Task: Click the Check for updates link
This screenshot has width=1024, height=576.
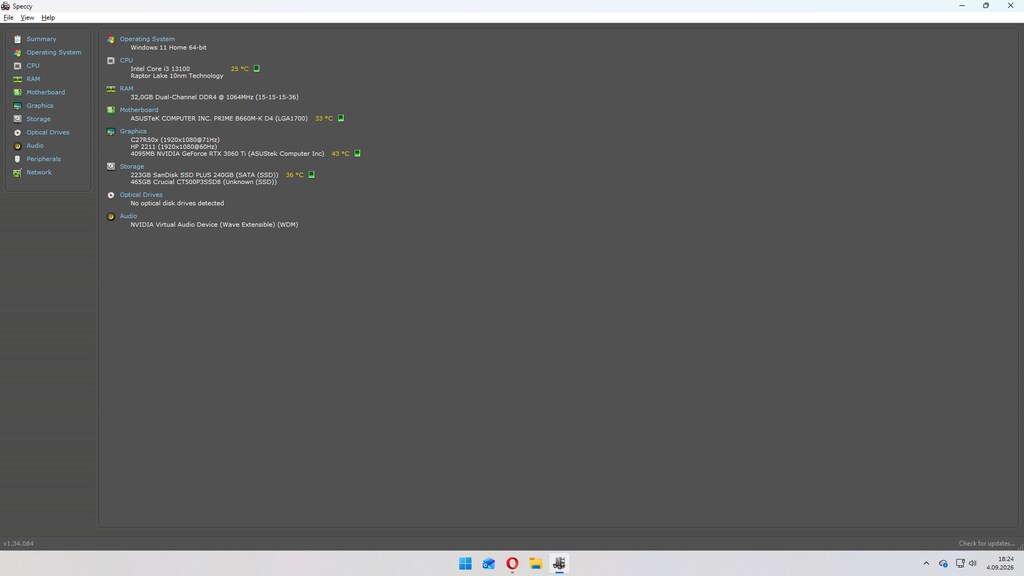Action: click(x=986, y=543)
